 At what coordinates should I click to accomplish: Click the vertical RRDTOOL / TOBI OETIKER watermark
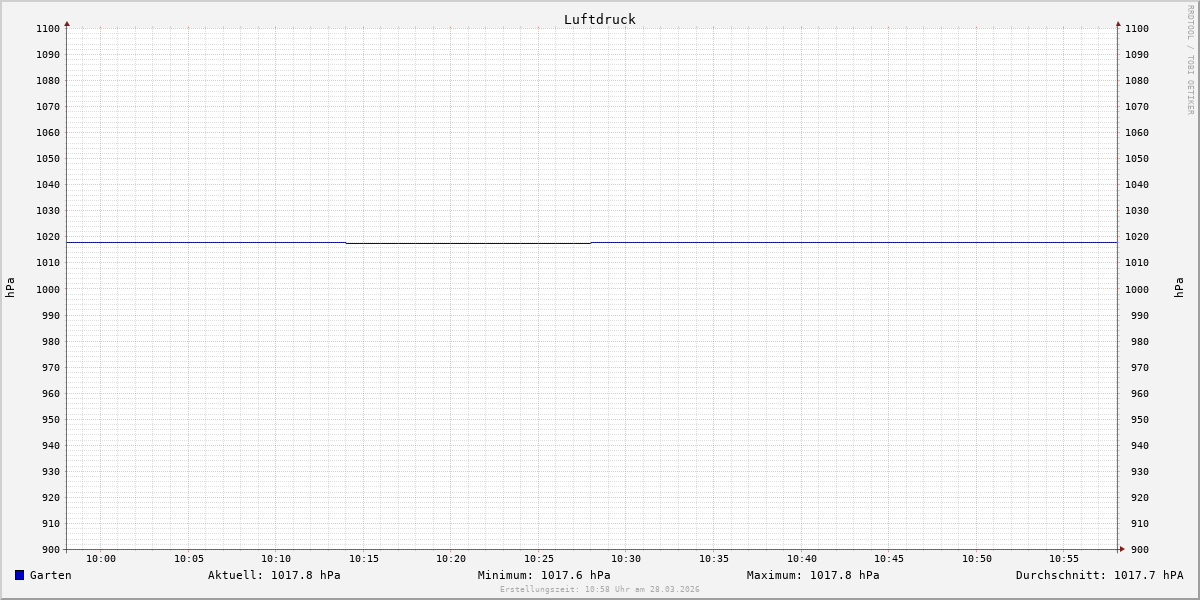pyautogui.click(x=1190, y=60)
